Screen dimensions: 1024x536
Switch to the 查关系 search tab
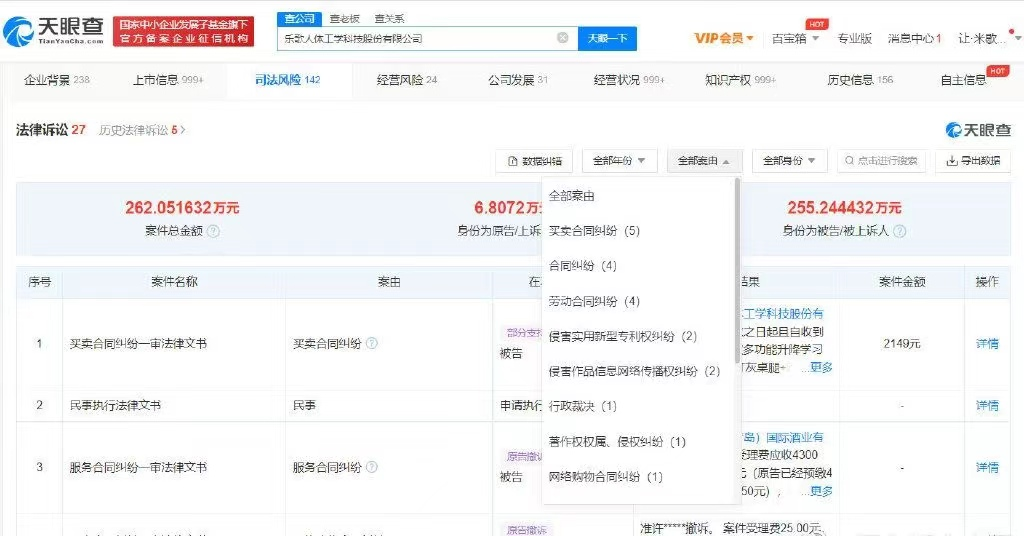[x=389, y=18]
